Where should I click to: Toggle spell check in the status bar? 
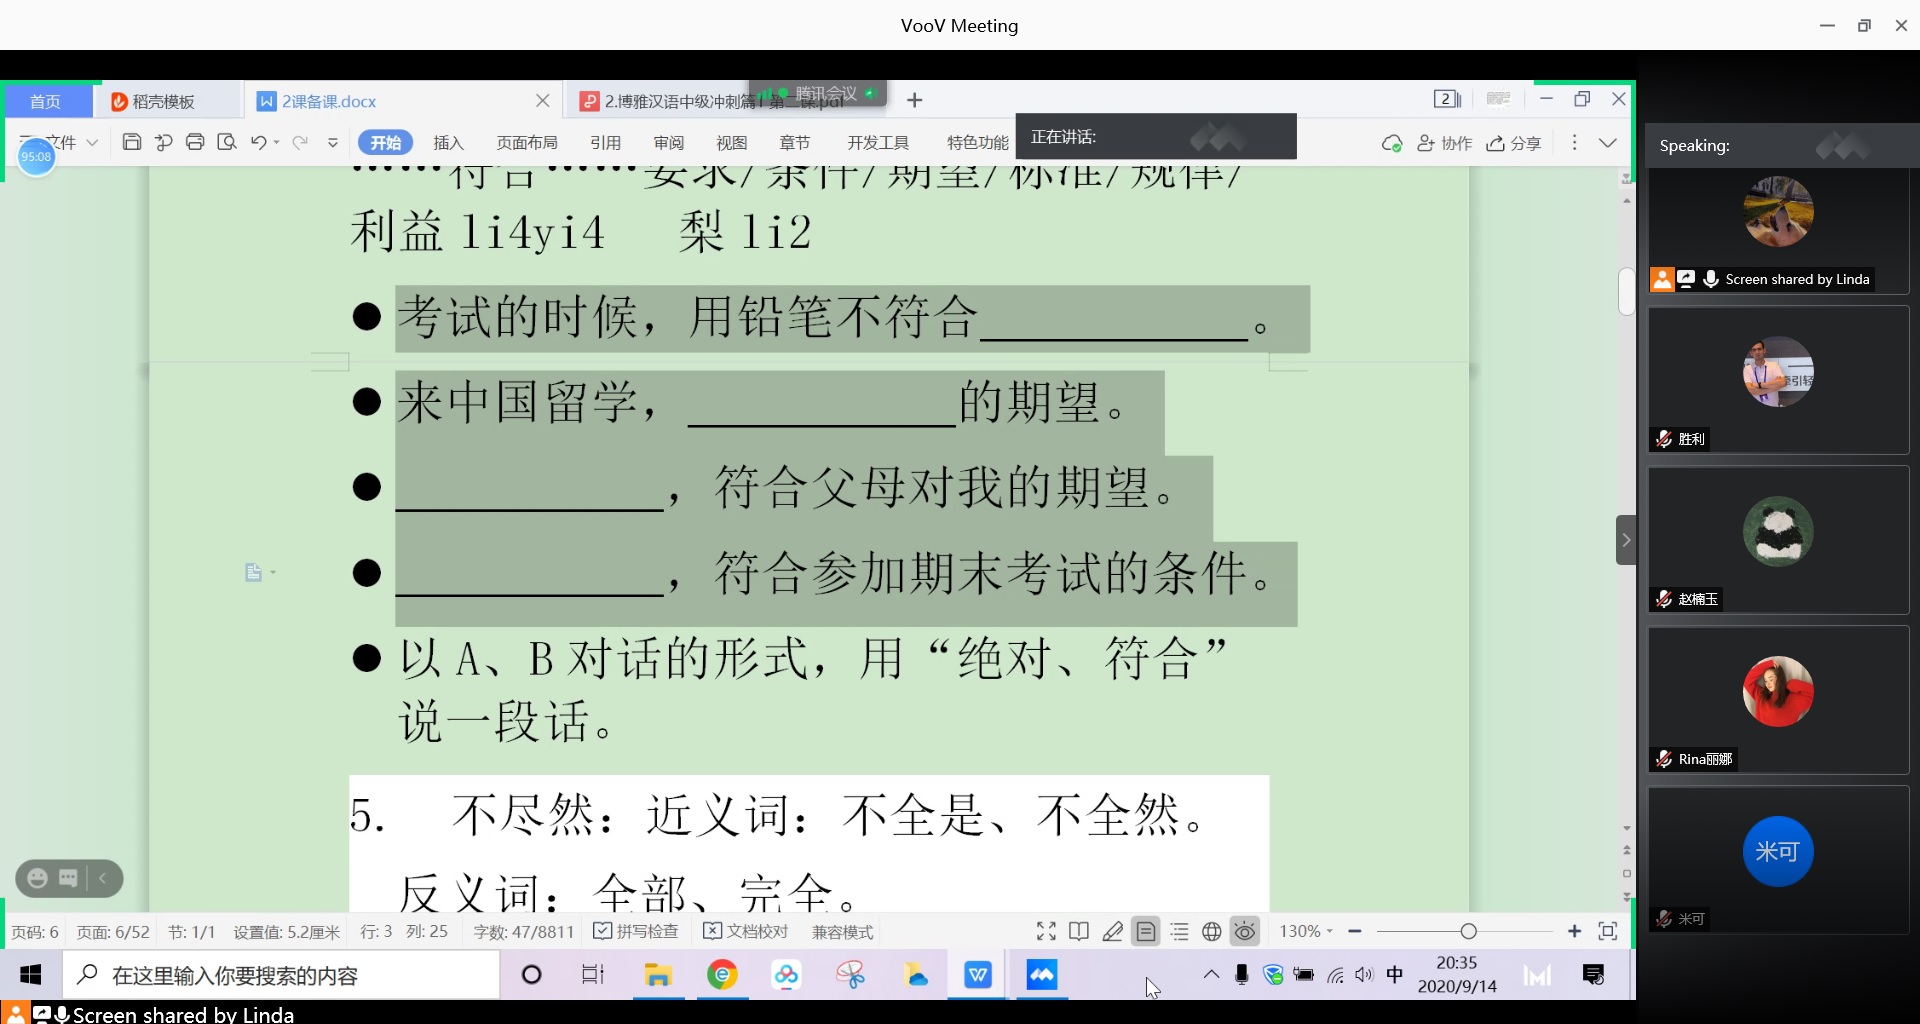(x=636, y=931)
